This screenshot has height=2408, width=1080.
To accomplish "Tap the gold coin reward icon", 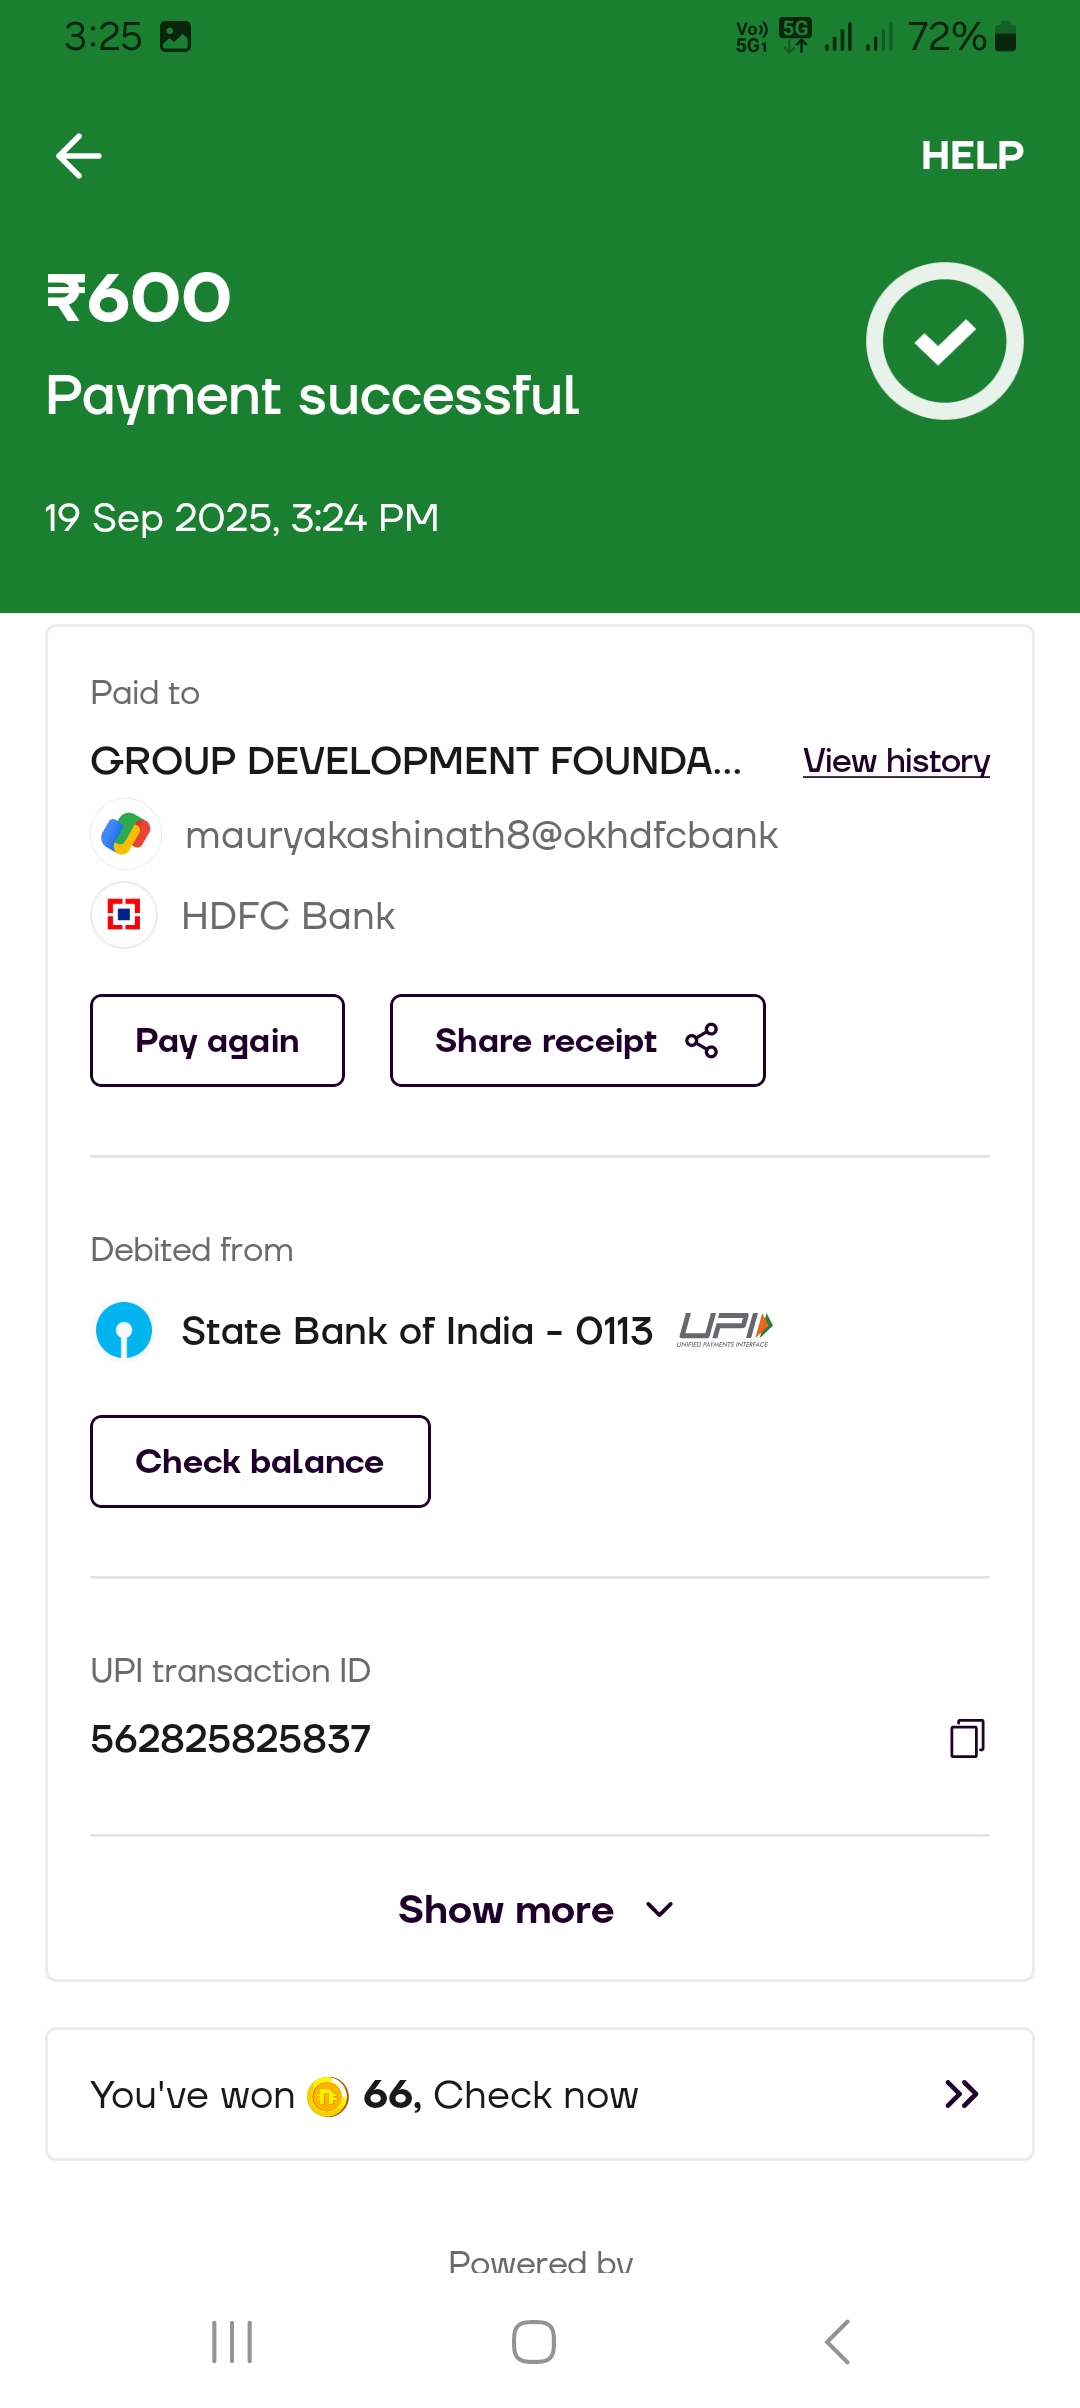I will point(328,2096).
